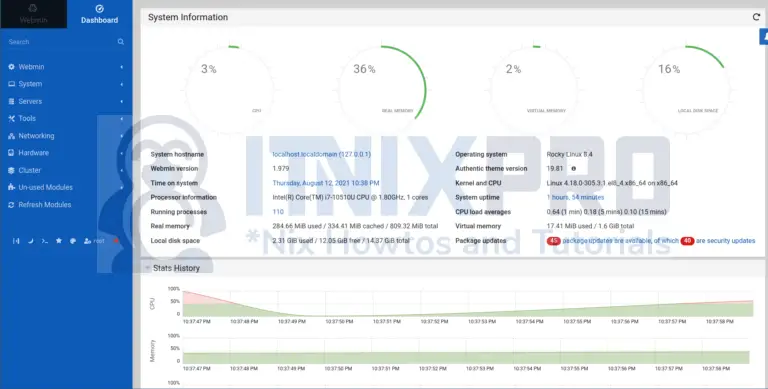Open favorites using the star icon
Viewport: 768px width, 389px height.
pyautogui.click(x=59, y=241)
